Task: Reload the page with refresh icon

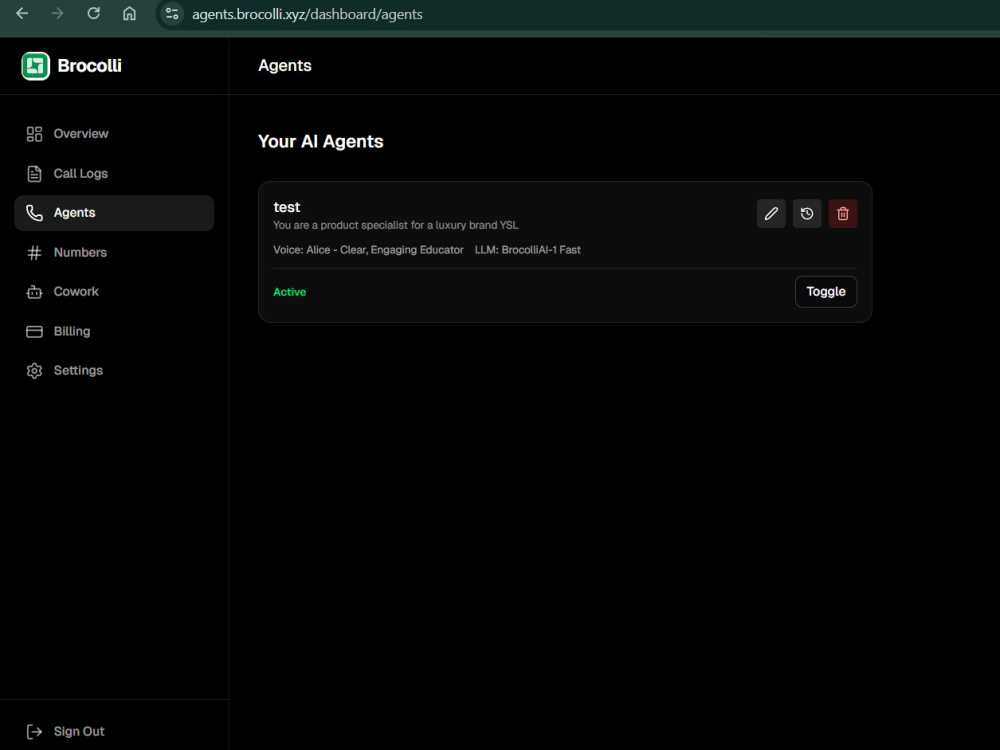Action: pyautogui.click(x=94, y=13)
